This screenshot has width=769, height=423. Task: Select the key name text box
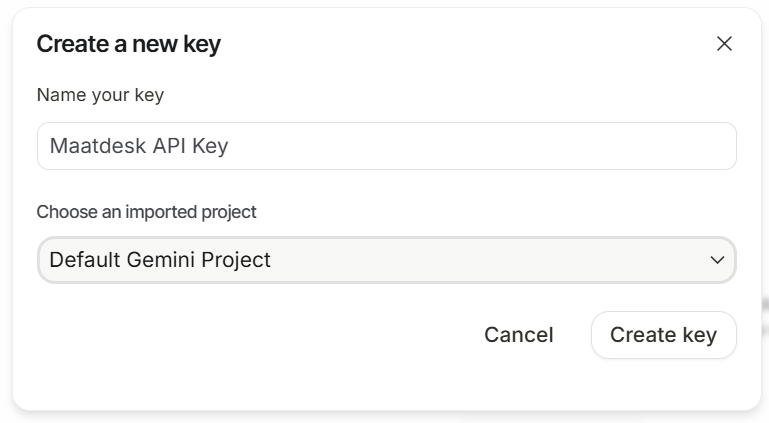(386, 146)
